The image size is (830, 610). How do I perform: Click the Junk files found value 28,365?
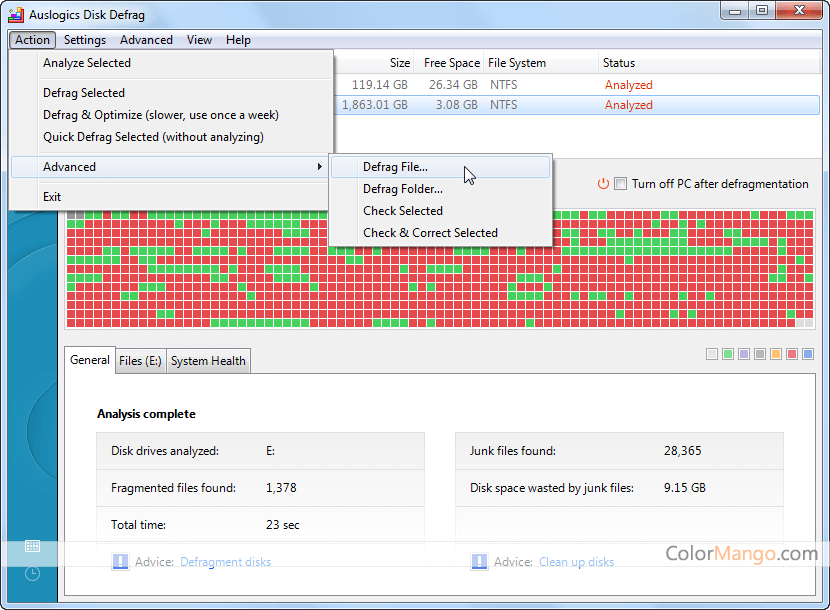point(682,451)
